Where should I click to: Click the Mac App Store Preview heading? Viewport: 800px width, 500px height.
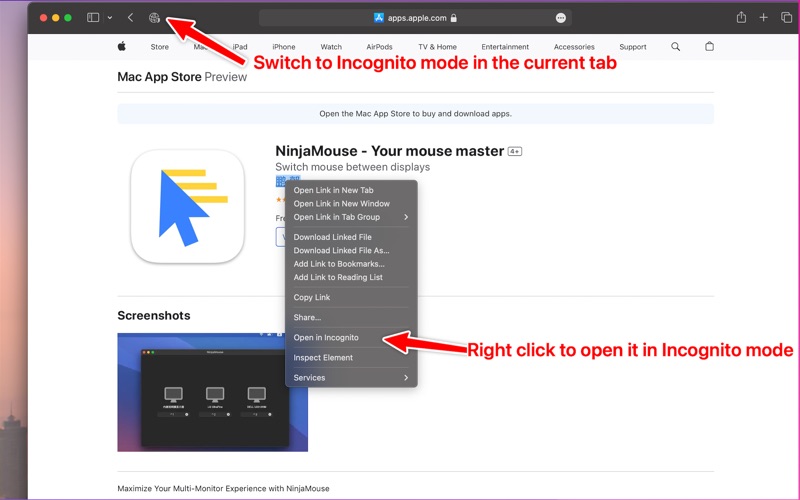pos(182,77)
